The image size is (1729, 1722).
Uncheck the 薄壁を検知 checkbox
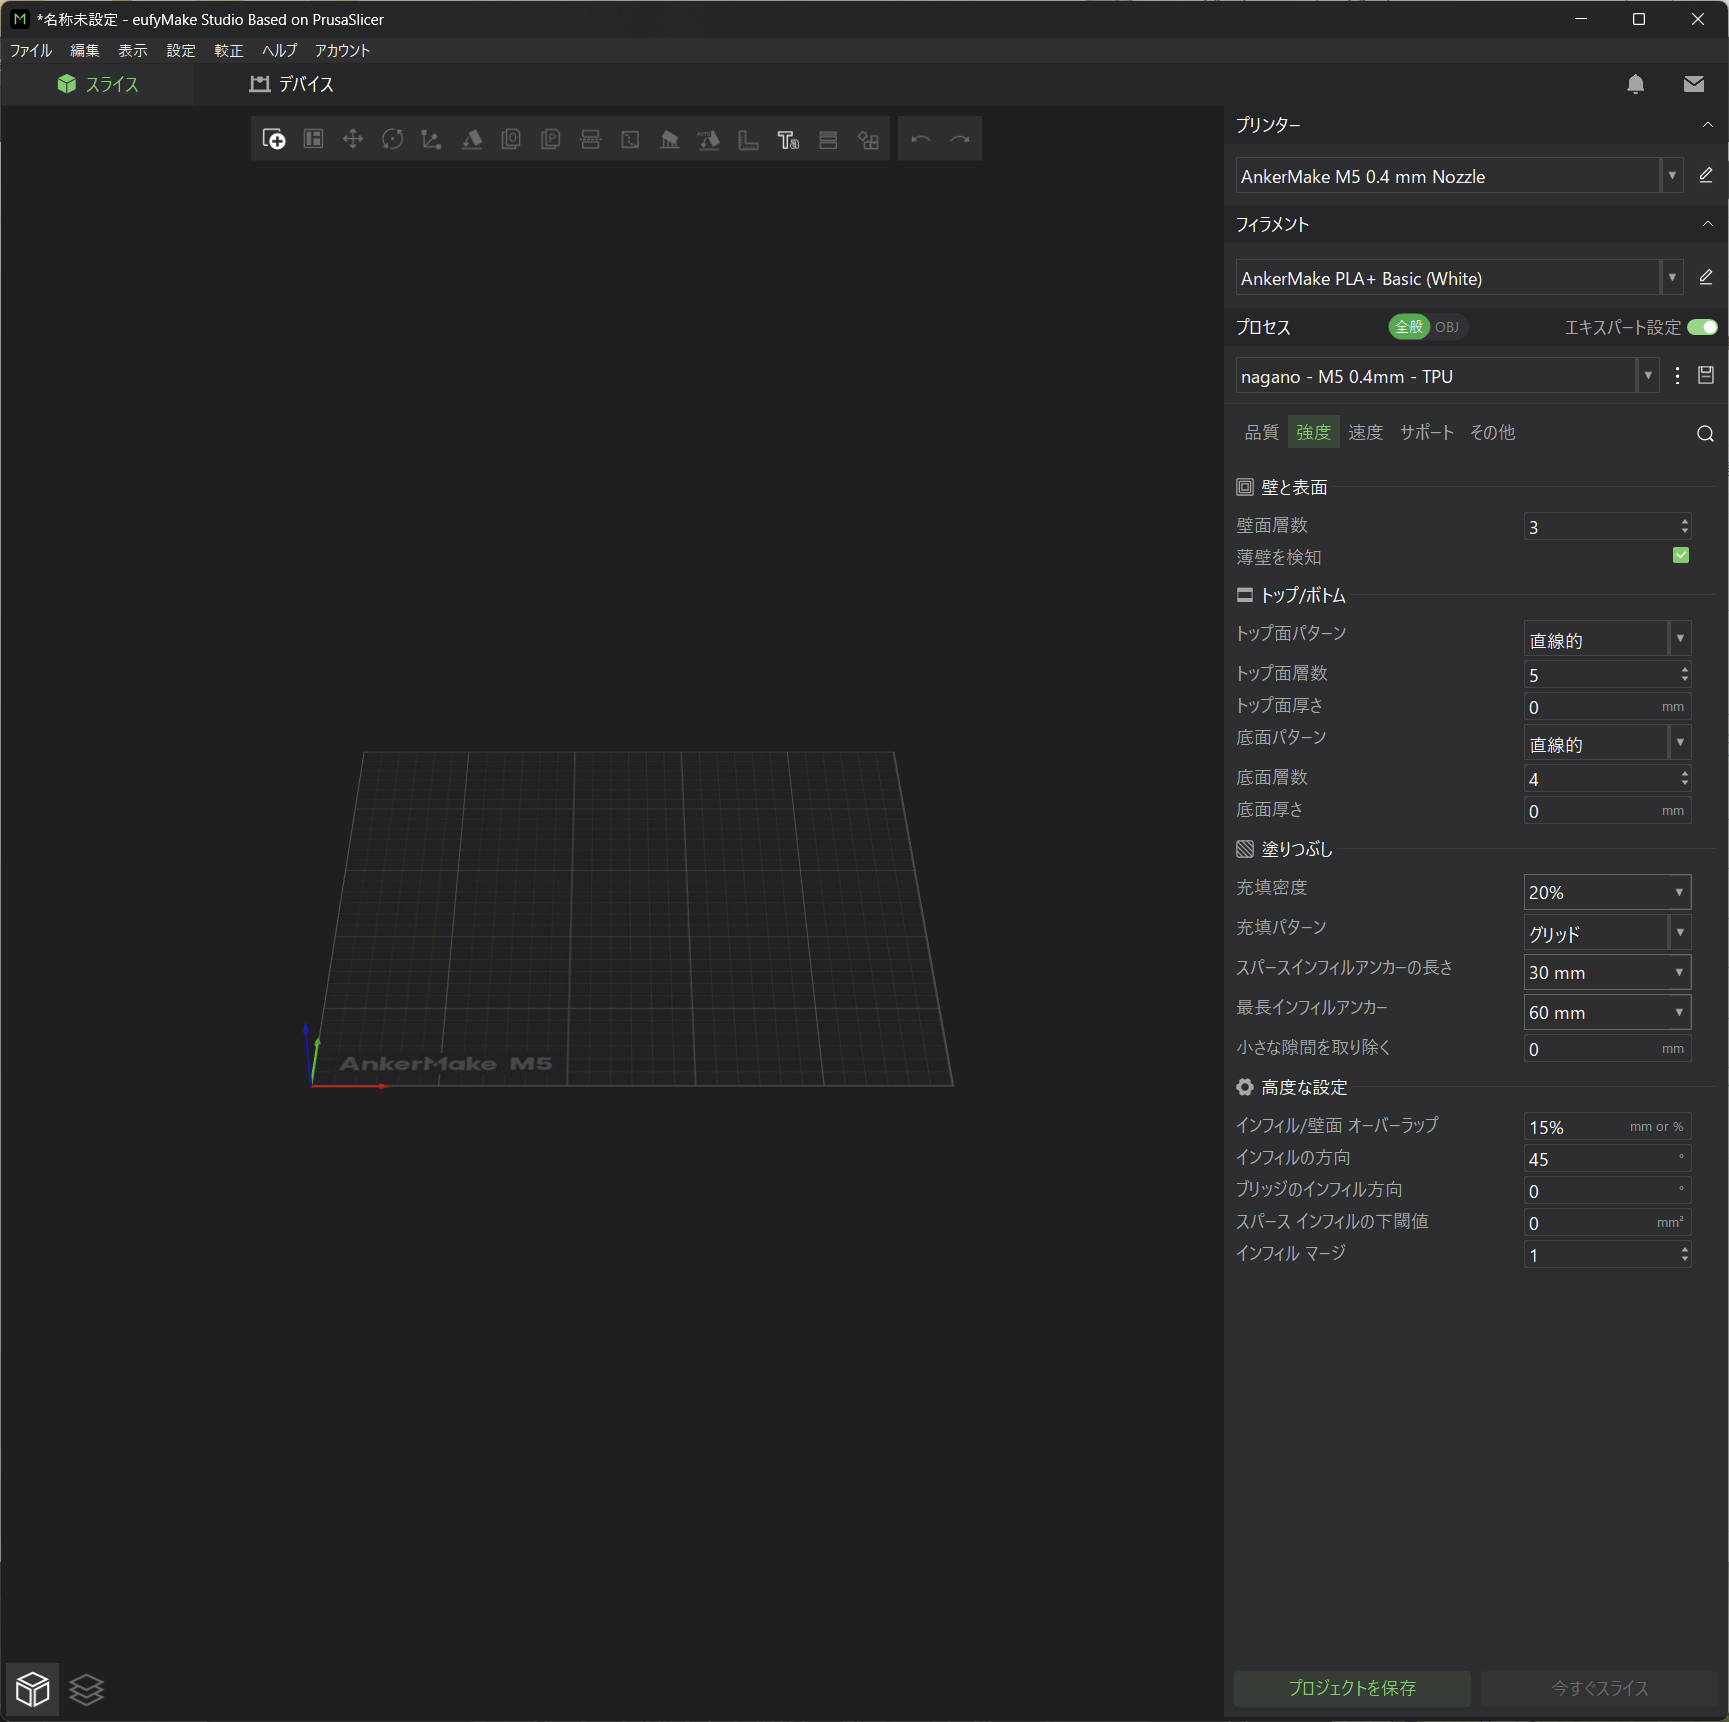point(1680,555)
